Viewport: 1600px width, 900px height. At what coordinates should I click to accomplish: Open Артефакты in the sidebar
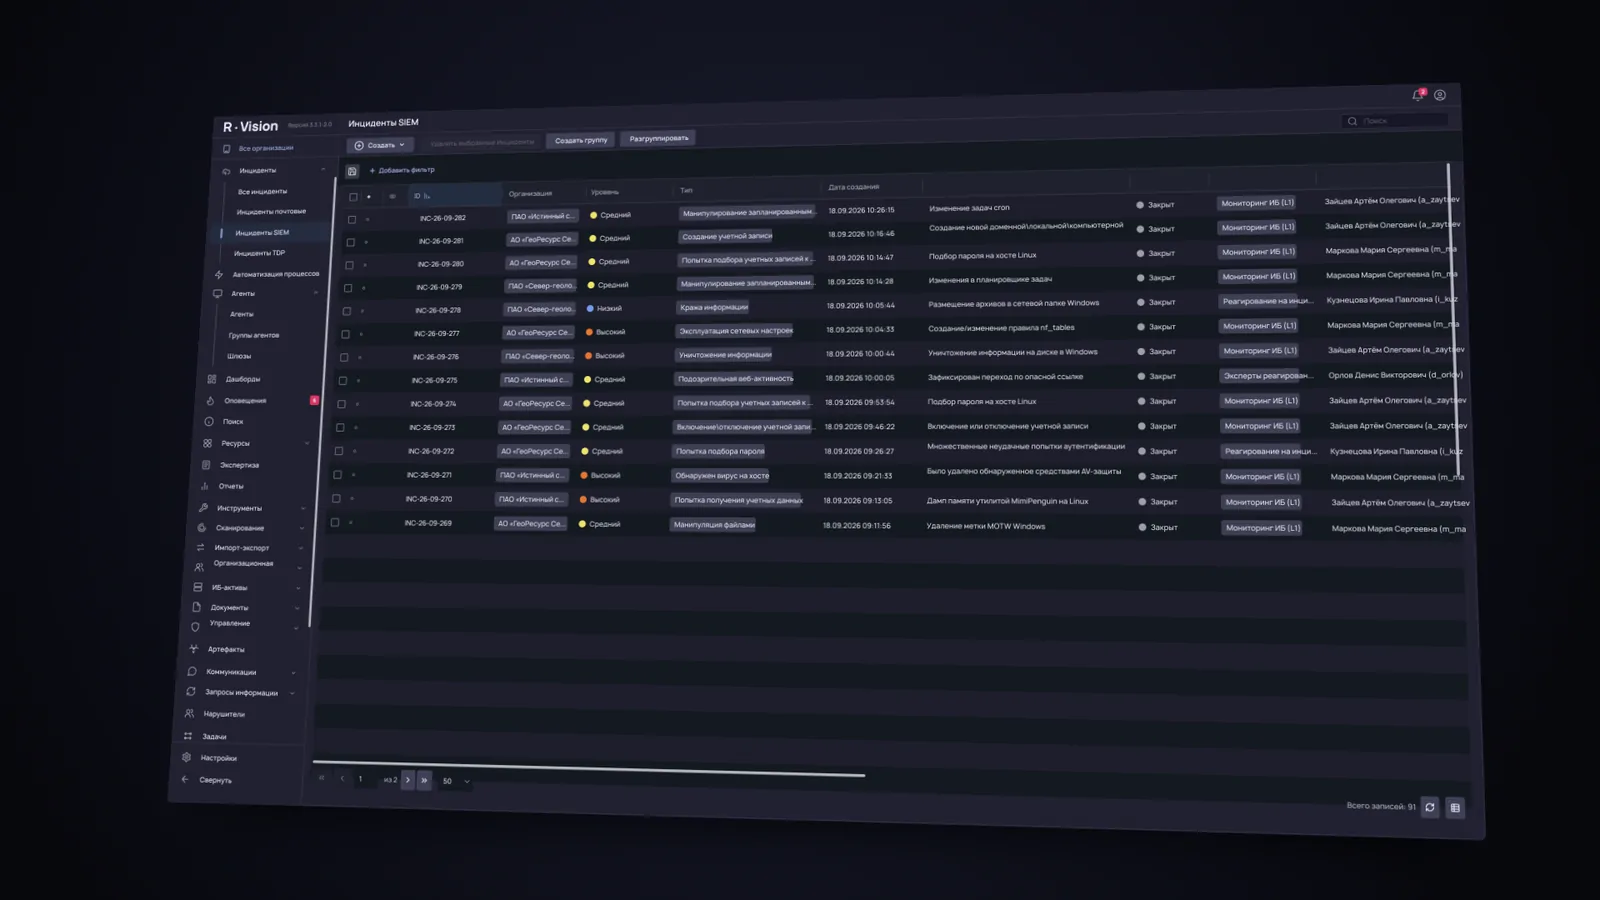(x=226, y=649)
